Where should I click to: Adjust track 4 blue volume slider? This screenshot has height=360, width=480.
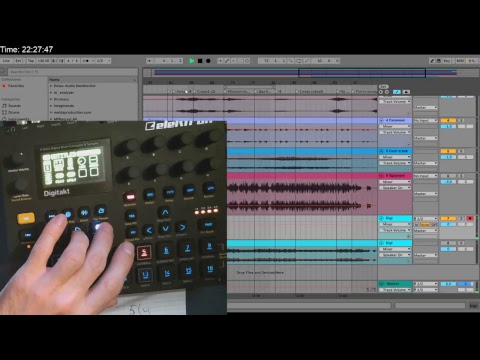pyautogui.click(x=448, y=126)
